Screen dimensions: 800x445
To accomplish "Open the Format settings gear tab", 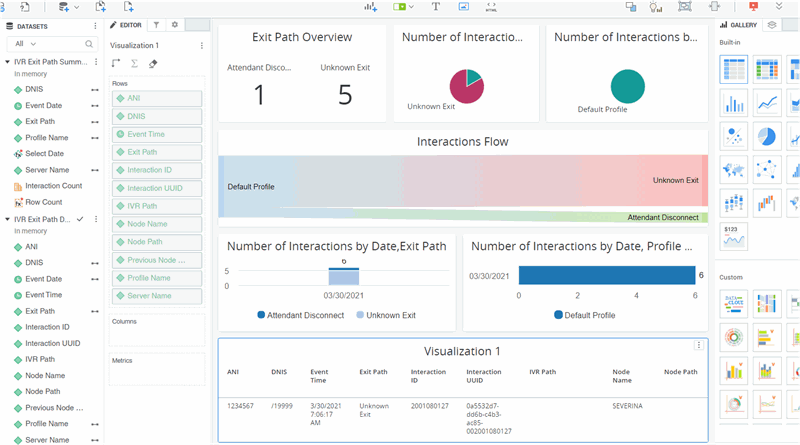I will (x=175, y=25).
